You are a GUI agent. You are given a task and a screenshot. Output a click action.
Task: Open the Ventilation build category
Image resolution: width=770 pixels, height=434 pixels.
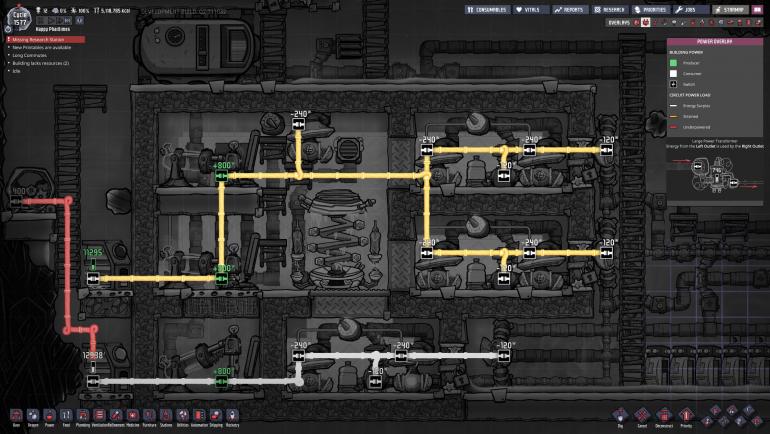pos(99,416)
